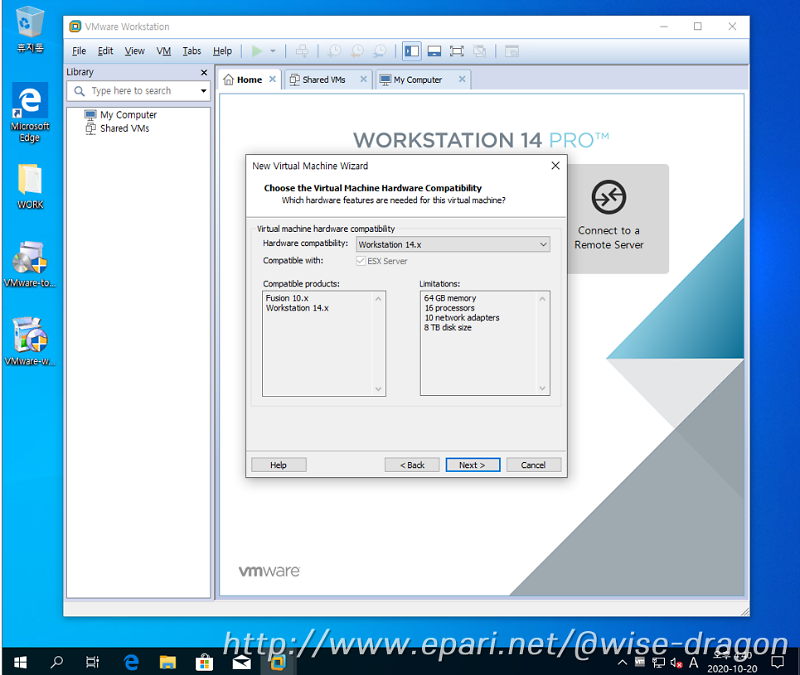Viewport: 800px width, 675px height.
Task: Click the 10 network adapters limitation entry
Action: 462,318
